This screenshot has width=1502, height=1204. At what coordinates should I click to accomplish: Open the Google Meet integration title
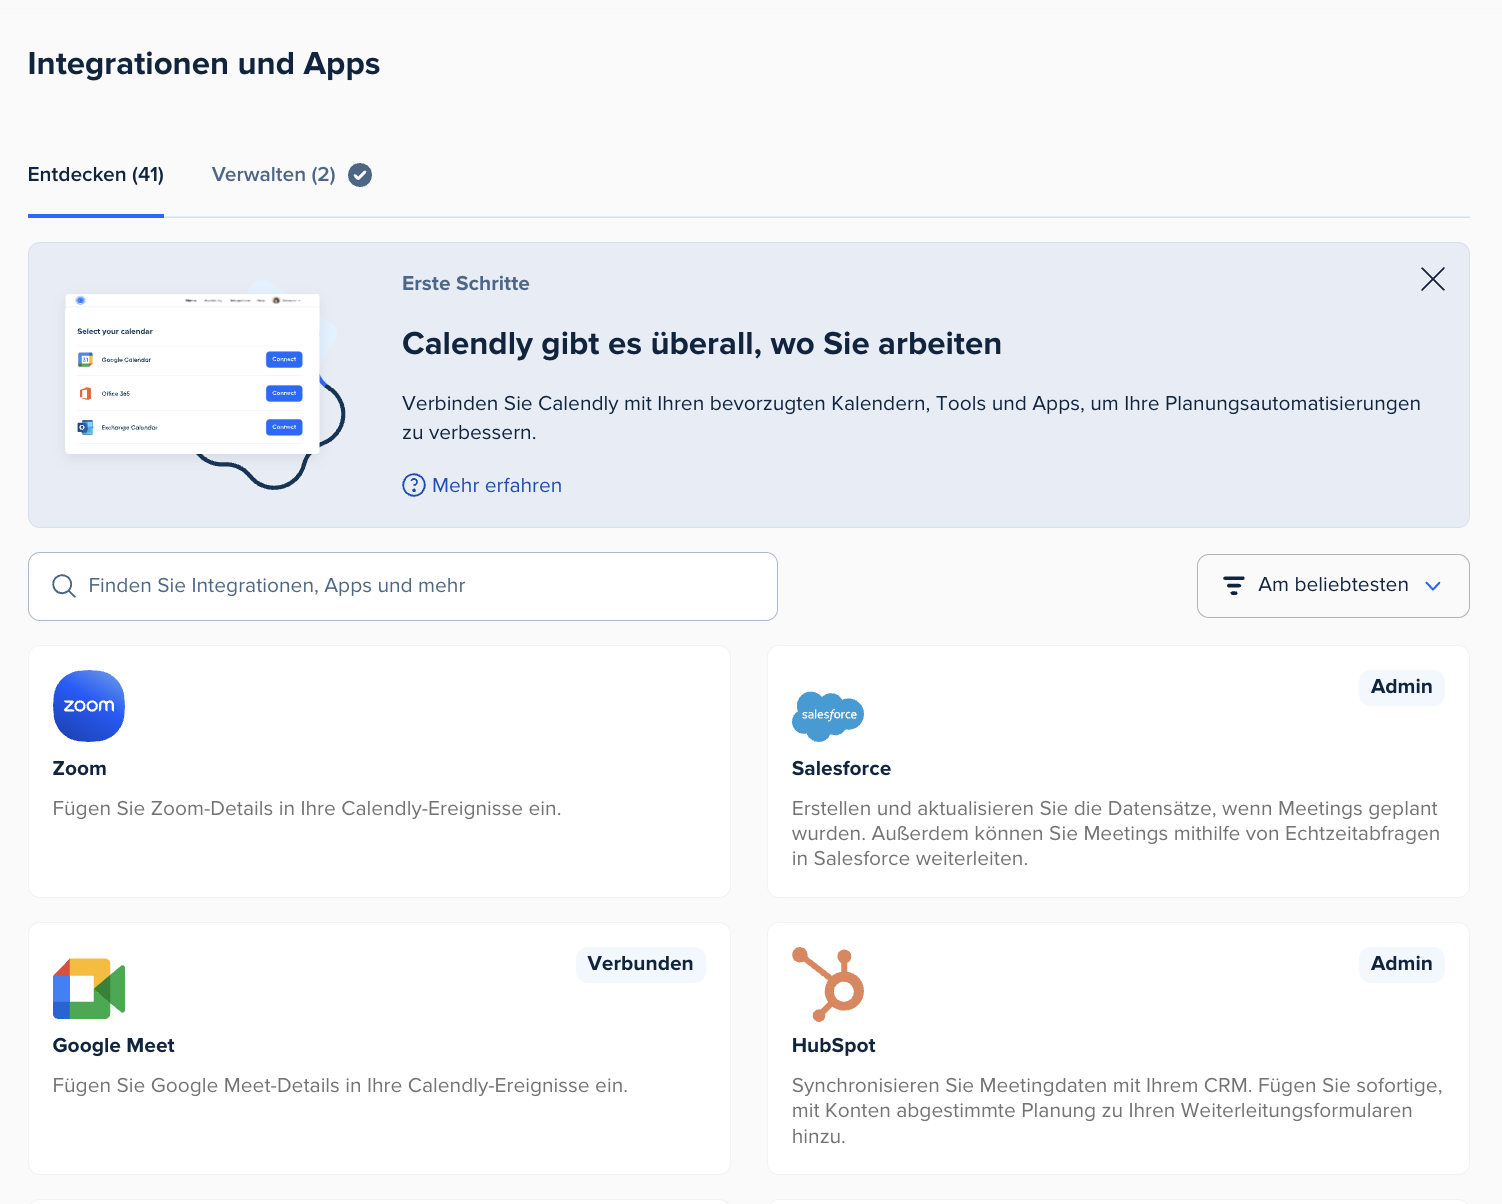pyautogui.click(x=113, y=1045)
